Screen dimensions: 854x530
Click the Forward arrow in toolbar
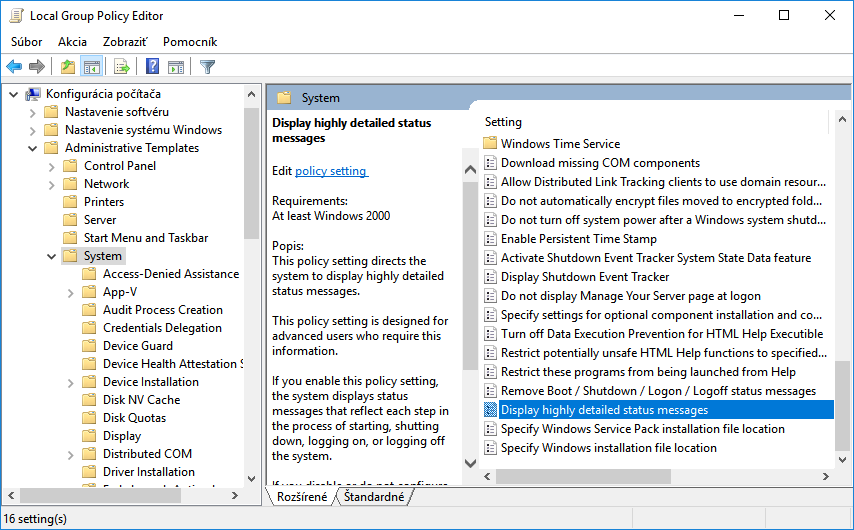[x=37, y=67]
